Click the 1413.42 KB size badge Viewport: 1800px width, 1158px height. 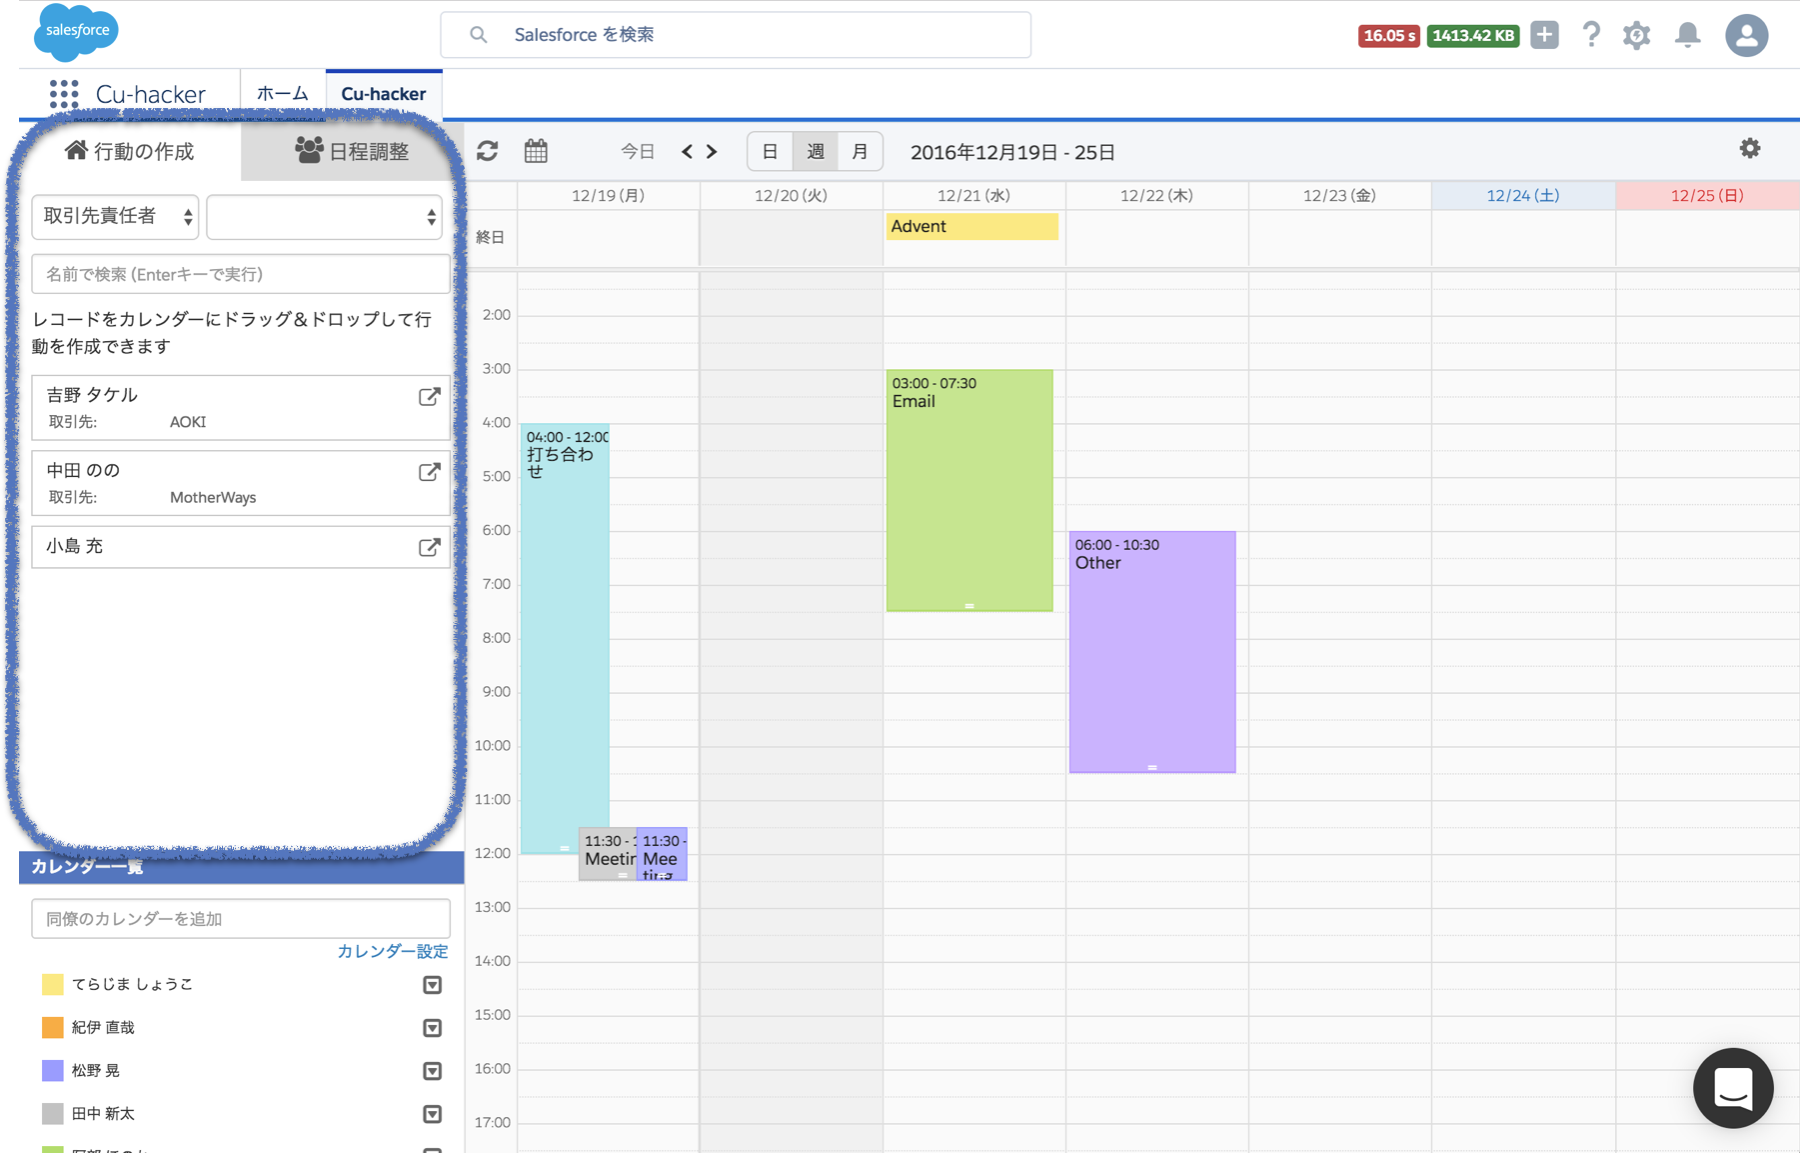pos(1473,36)
